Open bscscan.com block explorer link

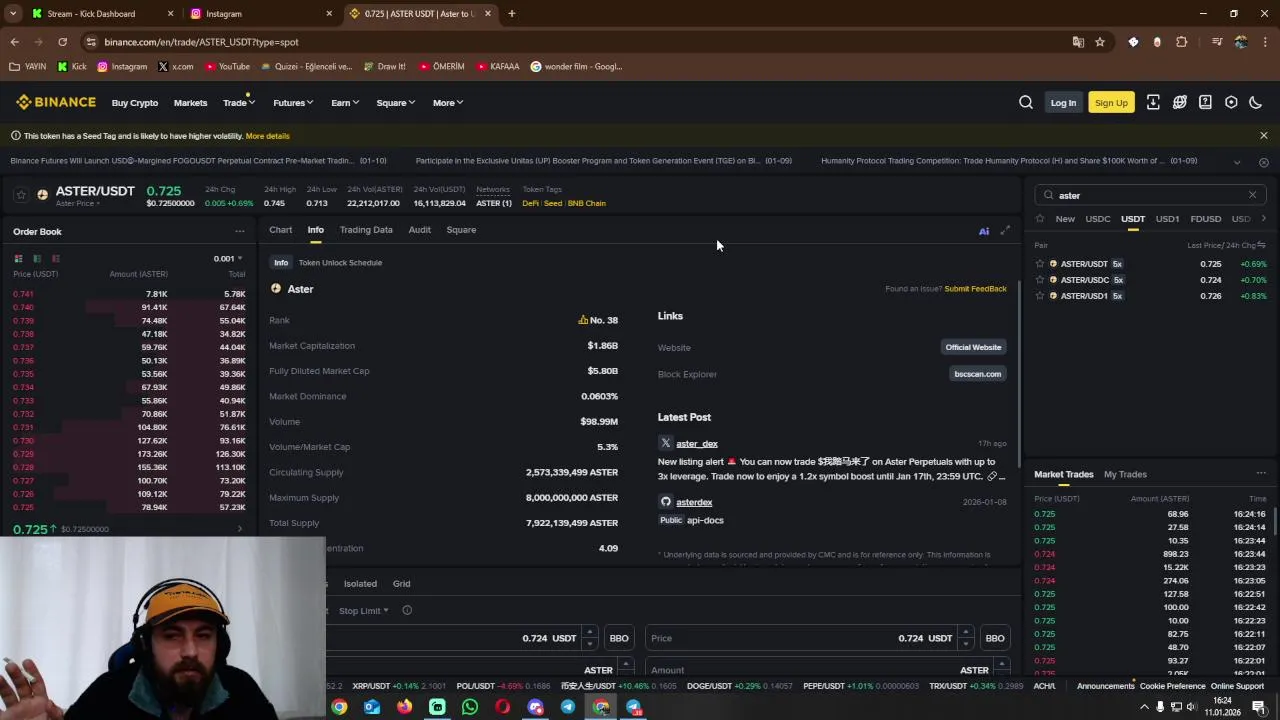(x=977, y=374)
